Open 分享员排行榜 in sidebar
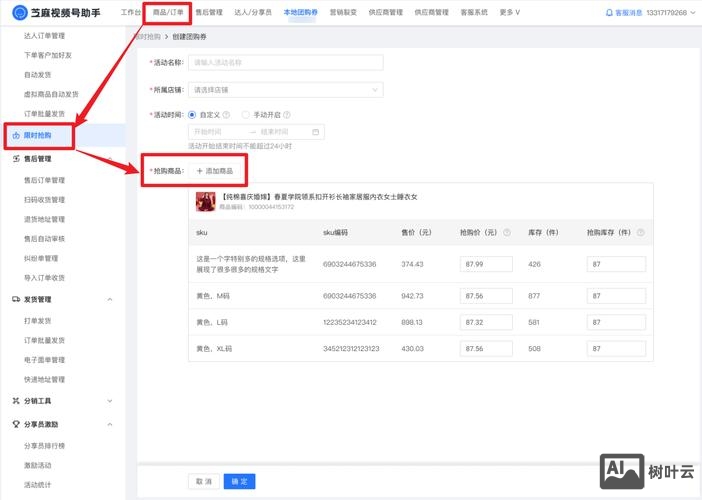The width and height of the screenshot is (702, 500). 44,446
